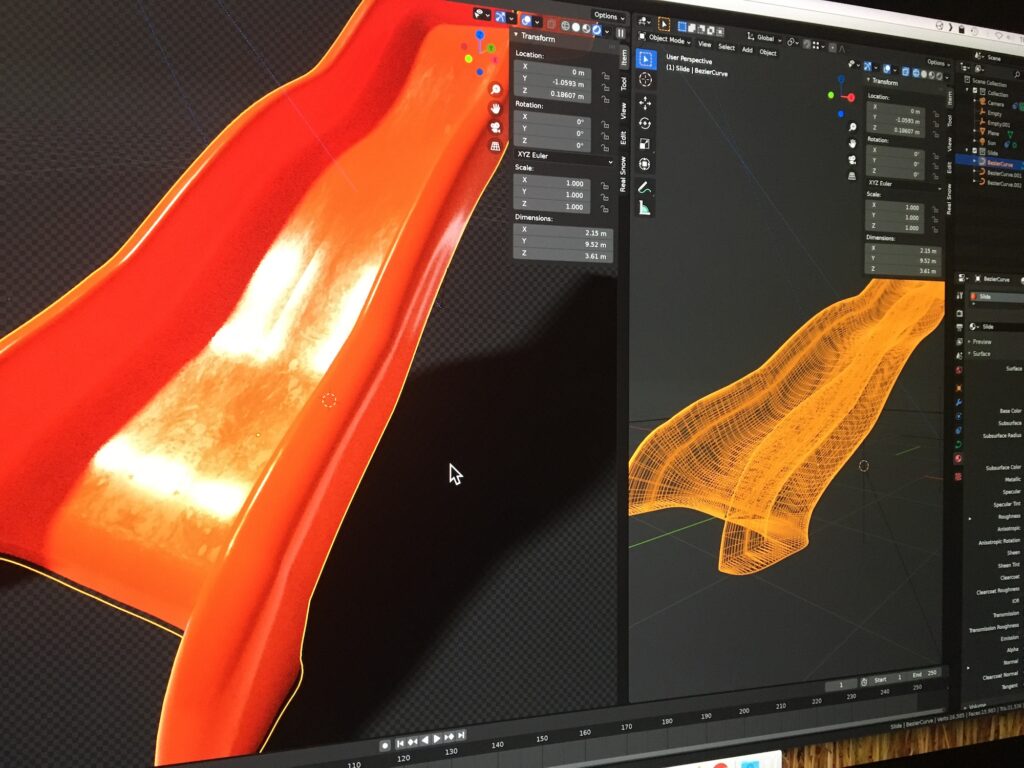Click pan hand icon in left viewport

tap(496, 108)
